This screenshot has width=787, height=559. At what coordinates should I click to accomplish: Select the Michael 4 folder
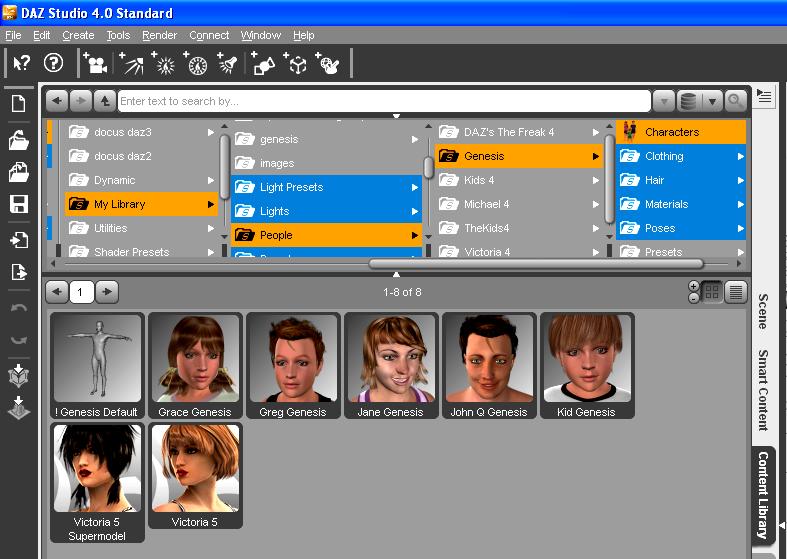coord(518,204)
